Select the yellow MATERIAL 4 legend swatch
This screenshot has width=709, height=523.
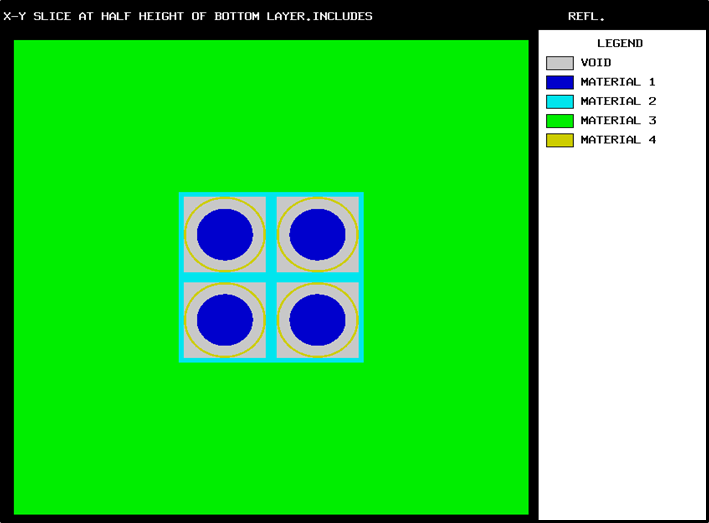point(559,140)
